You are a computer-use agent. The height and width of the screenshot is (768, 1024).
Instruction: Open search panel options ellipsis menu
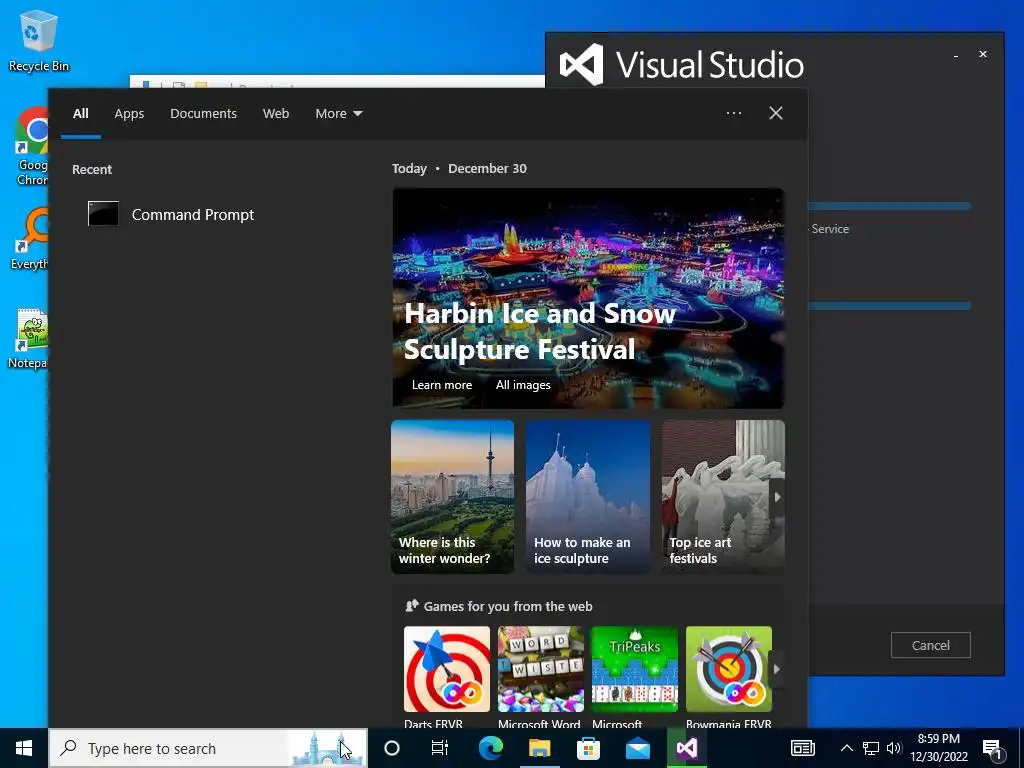734,113
